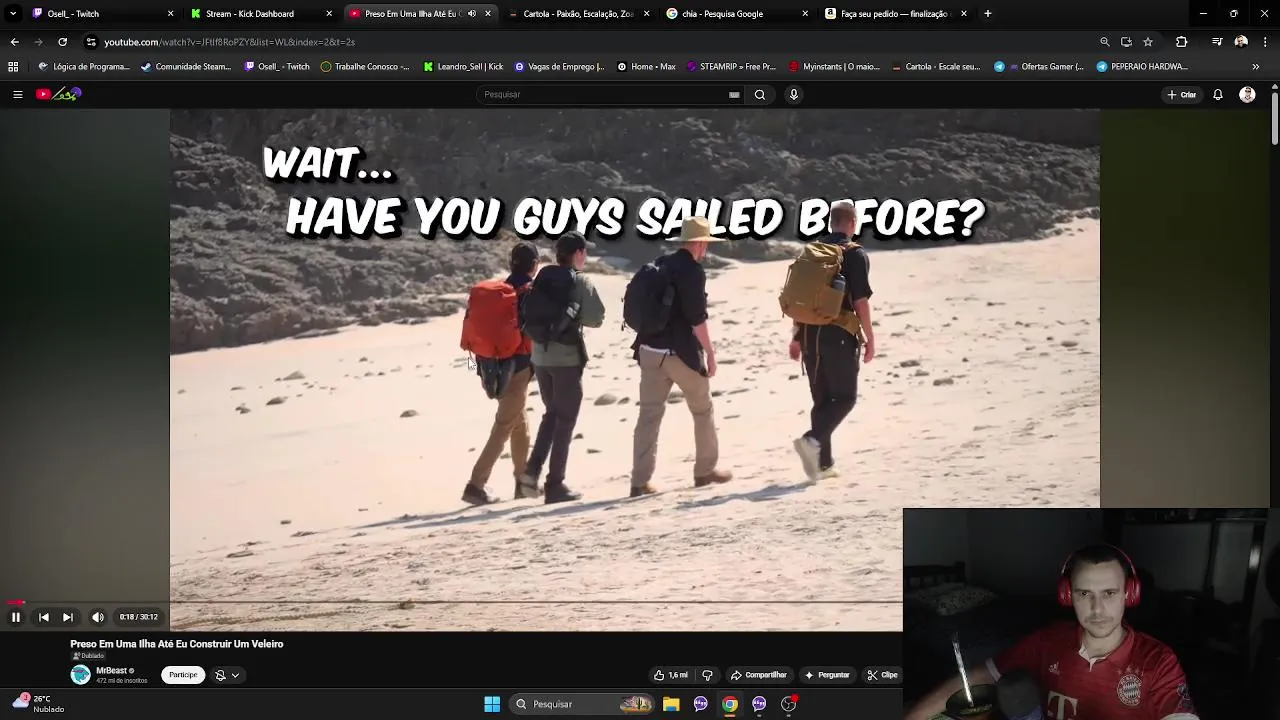Screen dimensions: 1280x720
Task: Start voice search with the microphone icon
Action: pos(794,94)
